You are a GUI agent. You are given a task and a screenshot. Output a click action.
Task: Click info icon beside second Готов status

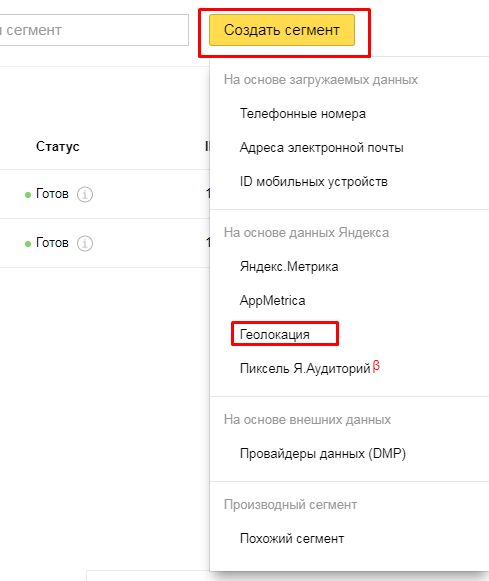(x=85, y=243)
